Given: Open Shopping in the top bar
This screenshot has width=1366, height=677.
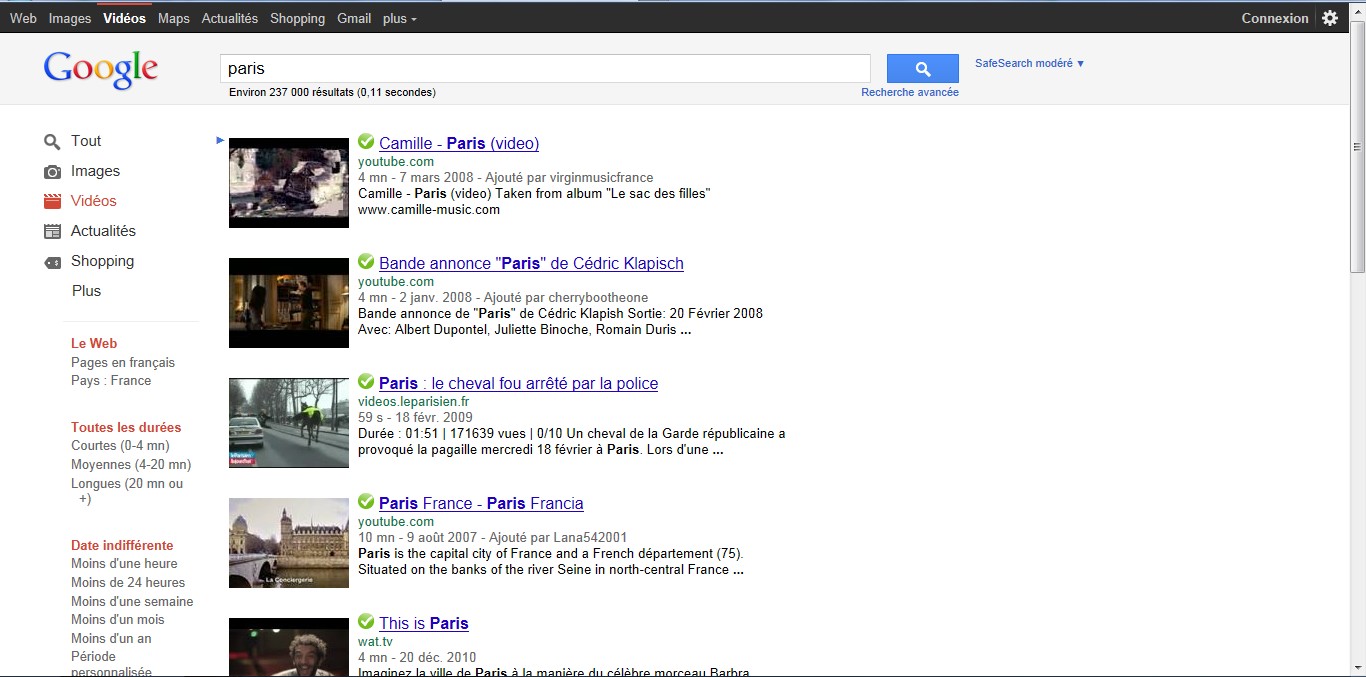Looking at the screenshot, I should coord(297,18).
